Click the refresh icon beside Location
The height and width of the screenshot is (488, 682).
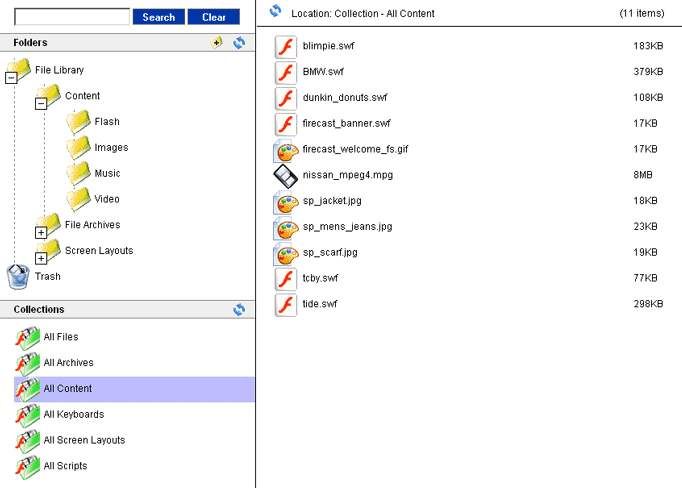(x=276, y=12)
